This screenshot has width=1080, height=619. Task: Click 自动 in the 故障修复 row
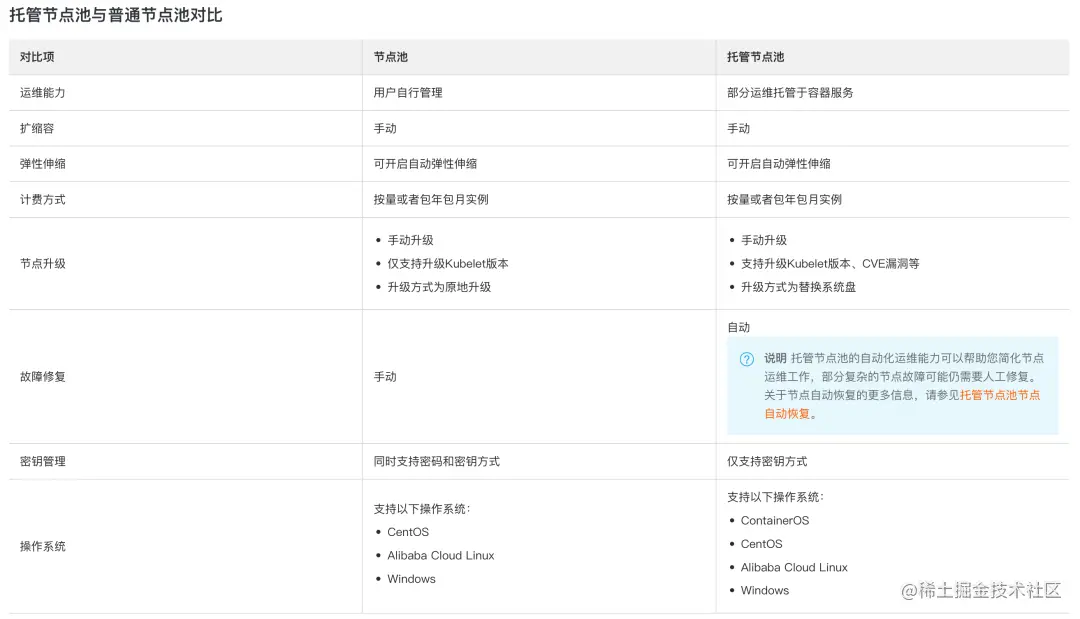coord(738,328)
